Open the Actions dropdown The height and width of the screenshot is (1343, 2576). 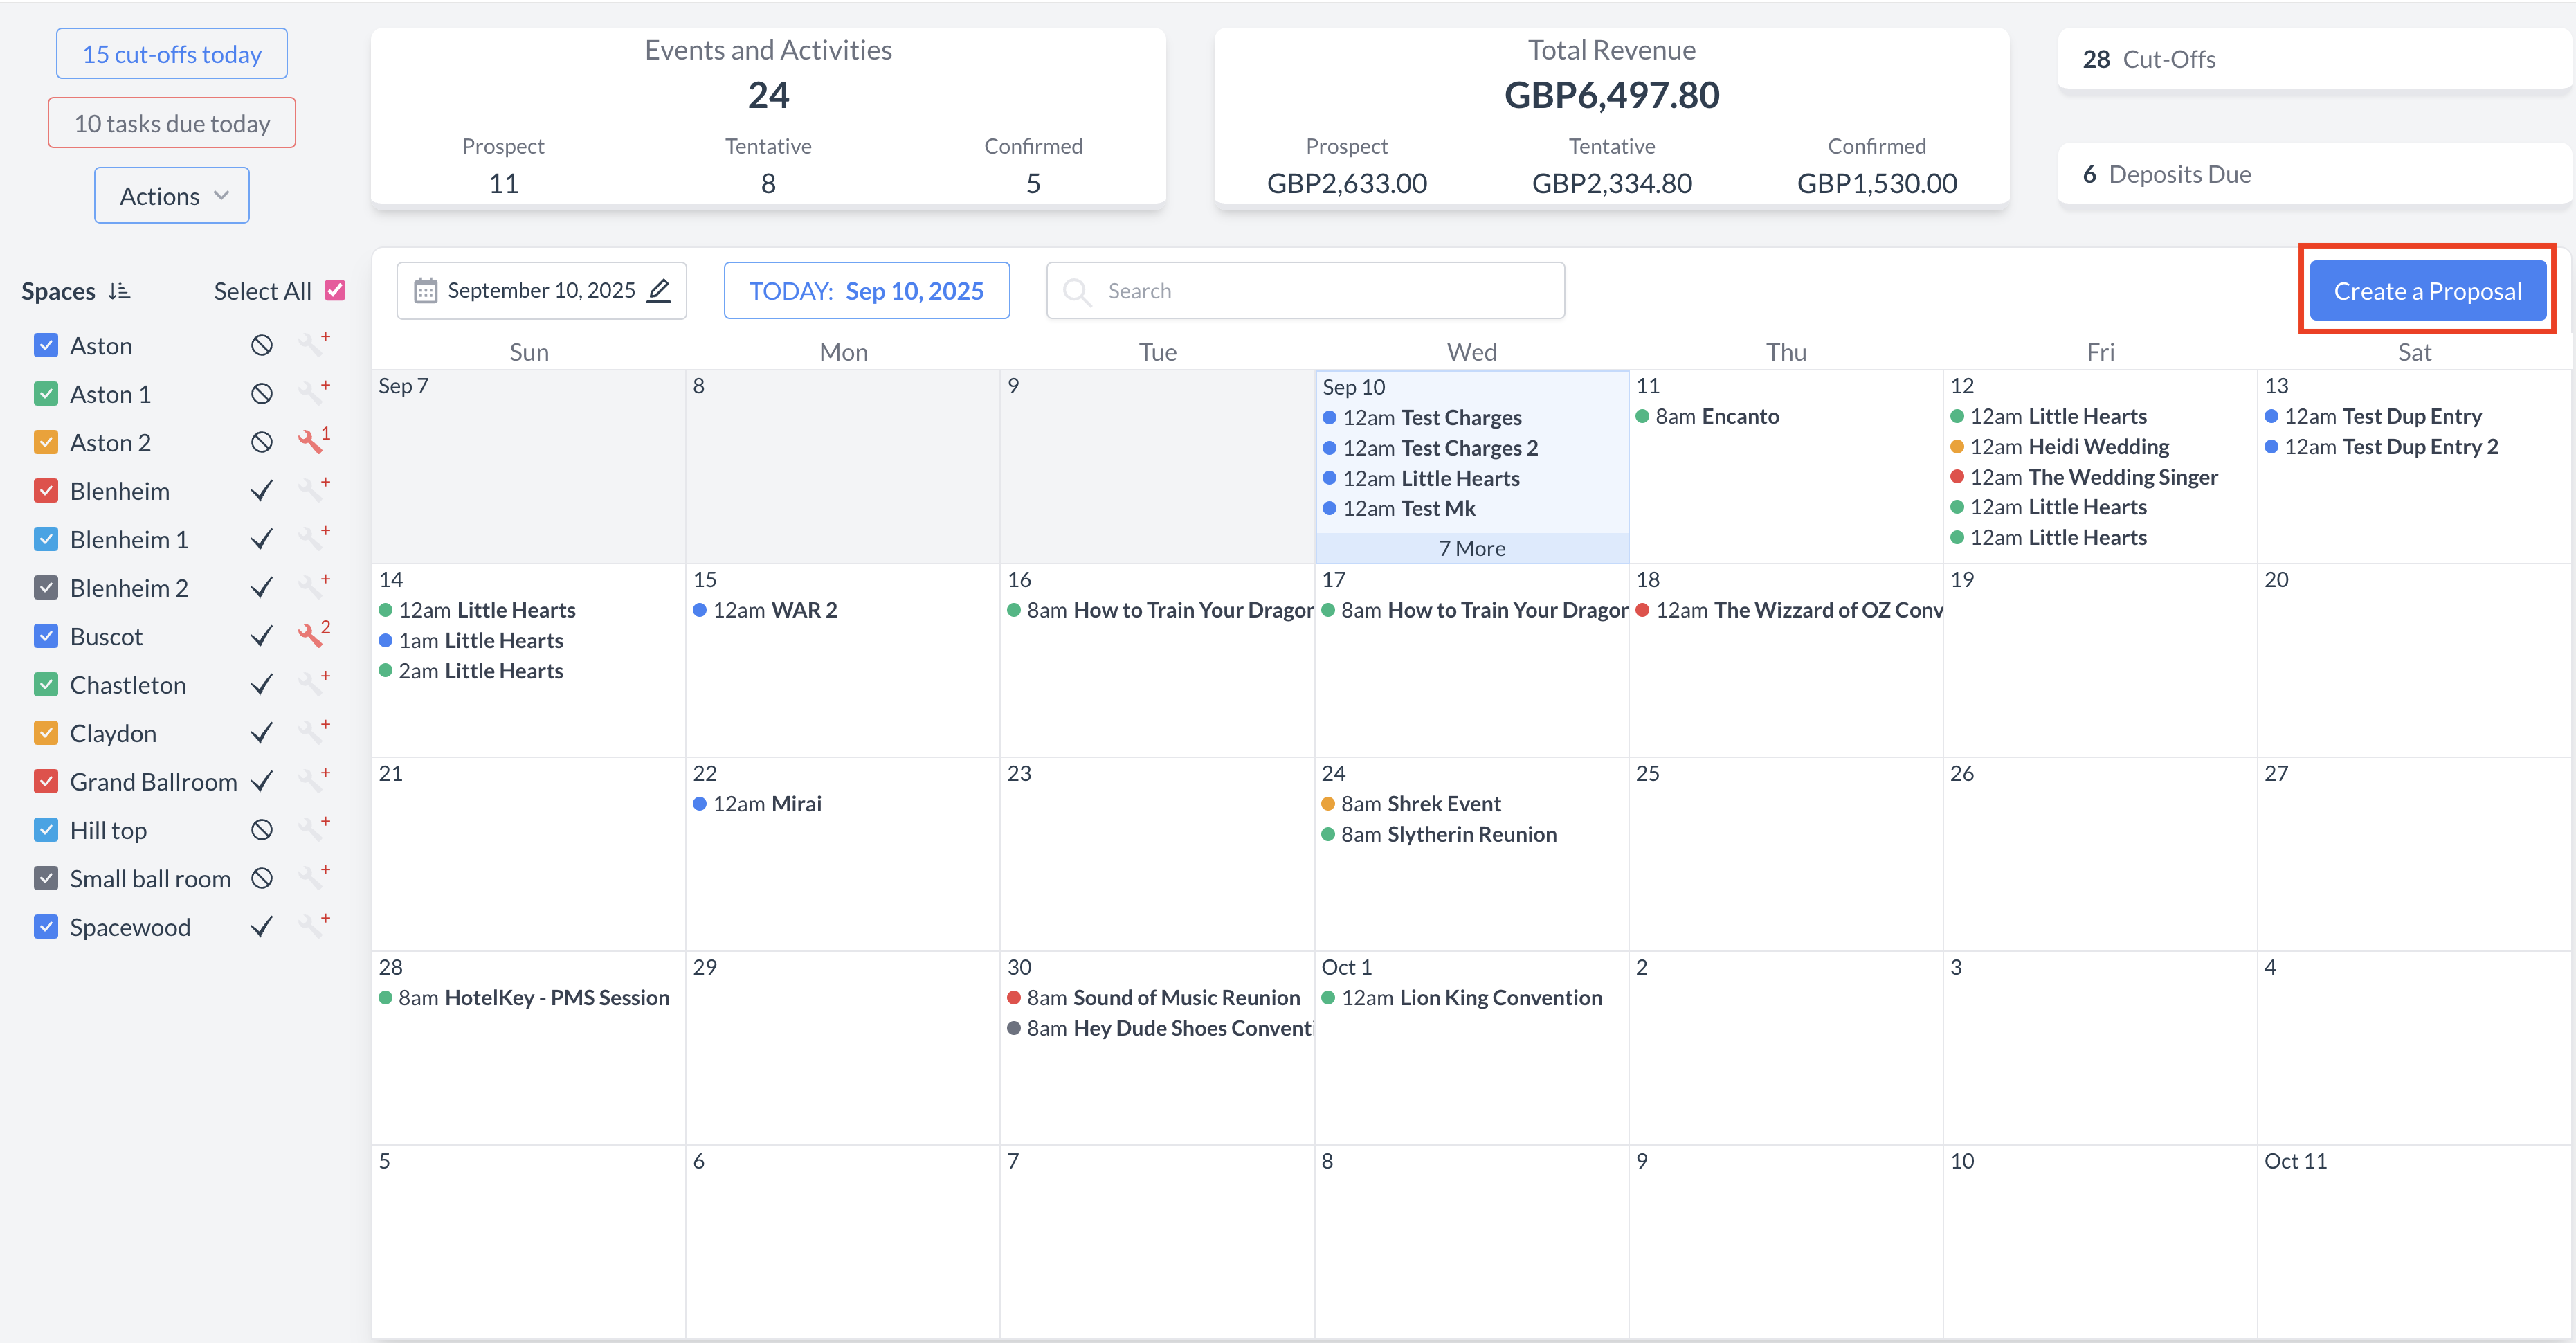coord(172,195)
